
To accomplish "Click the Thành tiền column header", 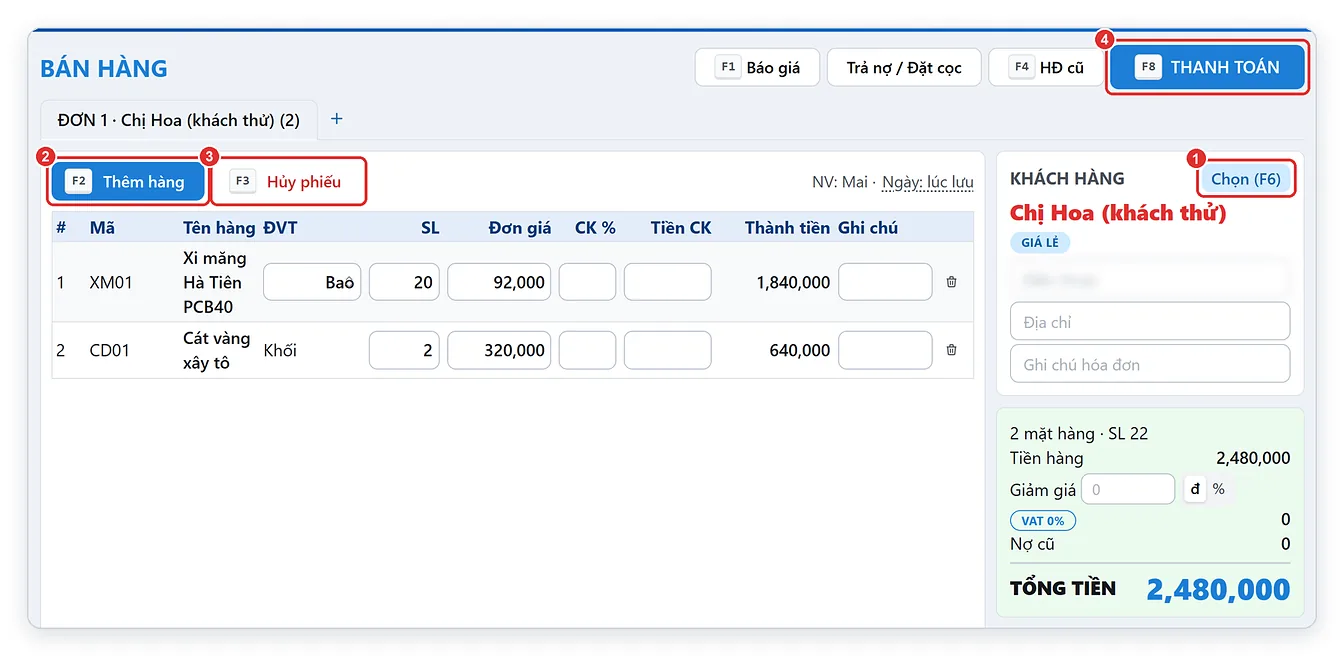I will pyautogui.click(x=787, y=228).
